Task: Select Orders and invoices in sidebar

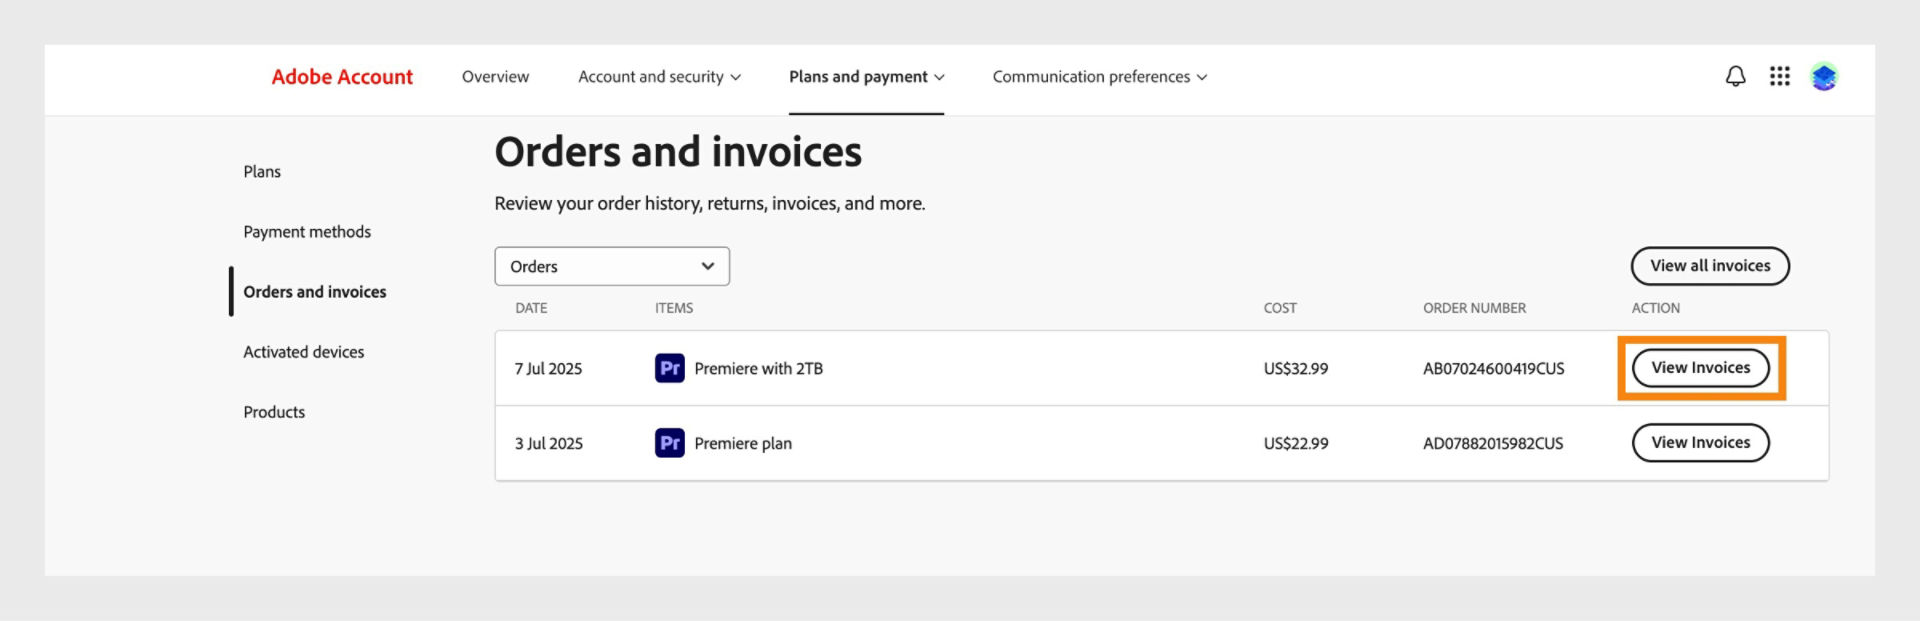Action: point(315,292)
